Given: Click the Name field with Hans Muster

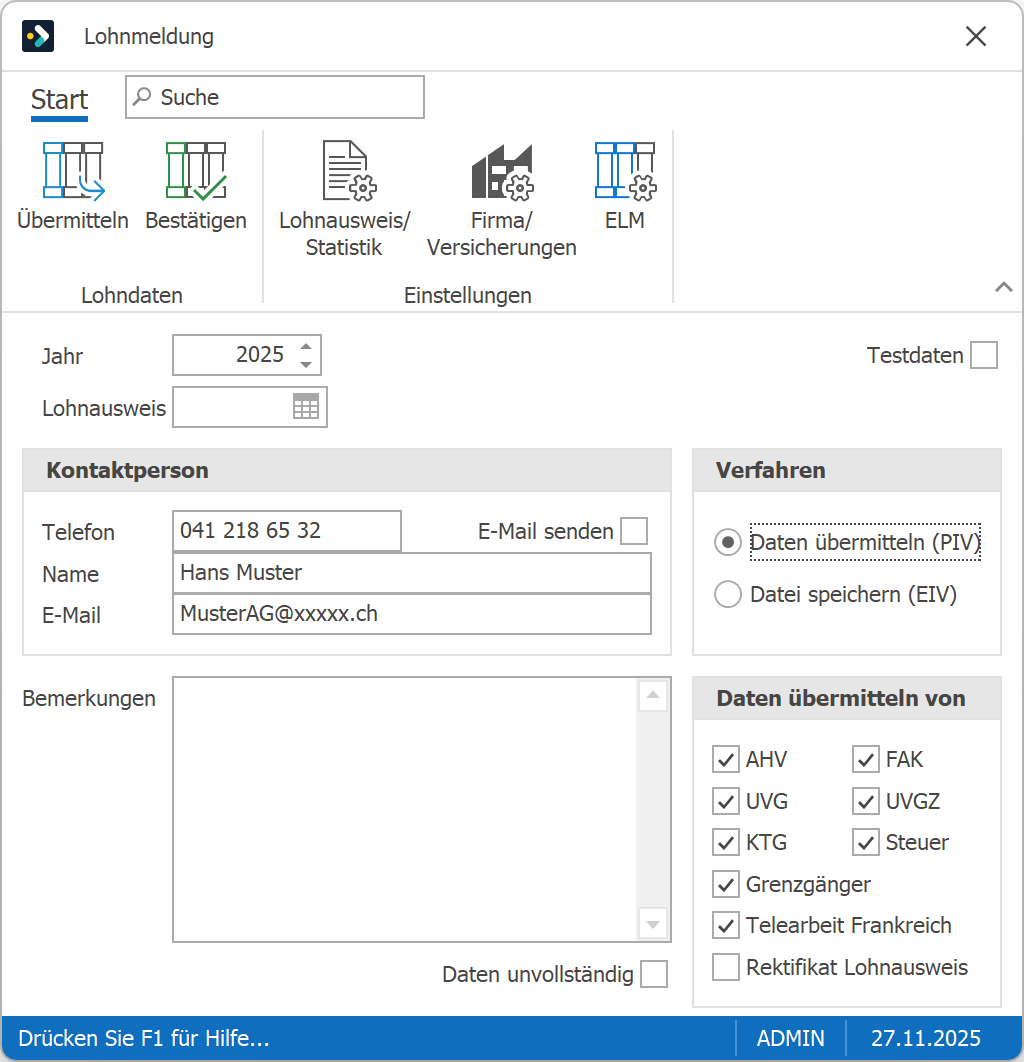Looking at the screenshot, I should [412, 573].
